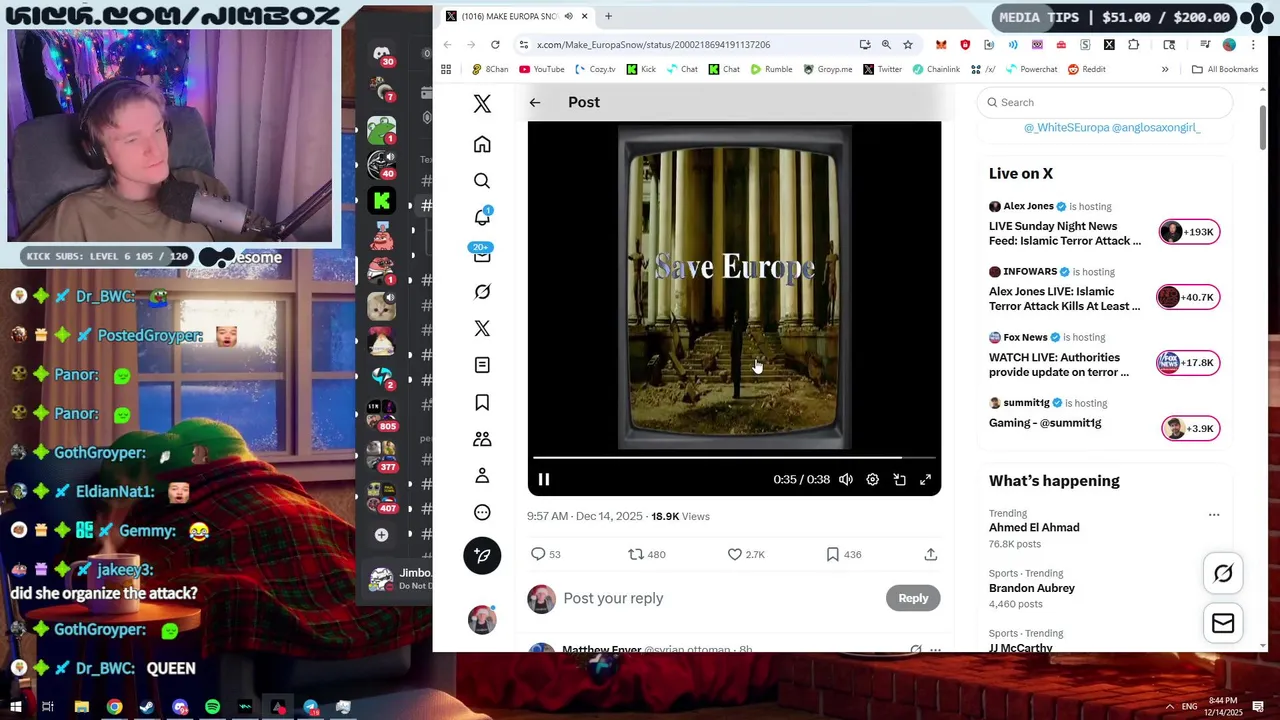Open more options dots beside Ahmed El Ahmad
The width and height of the screenshot is (1280, 720).
(x=1214, y=515)
